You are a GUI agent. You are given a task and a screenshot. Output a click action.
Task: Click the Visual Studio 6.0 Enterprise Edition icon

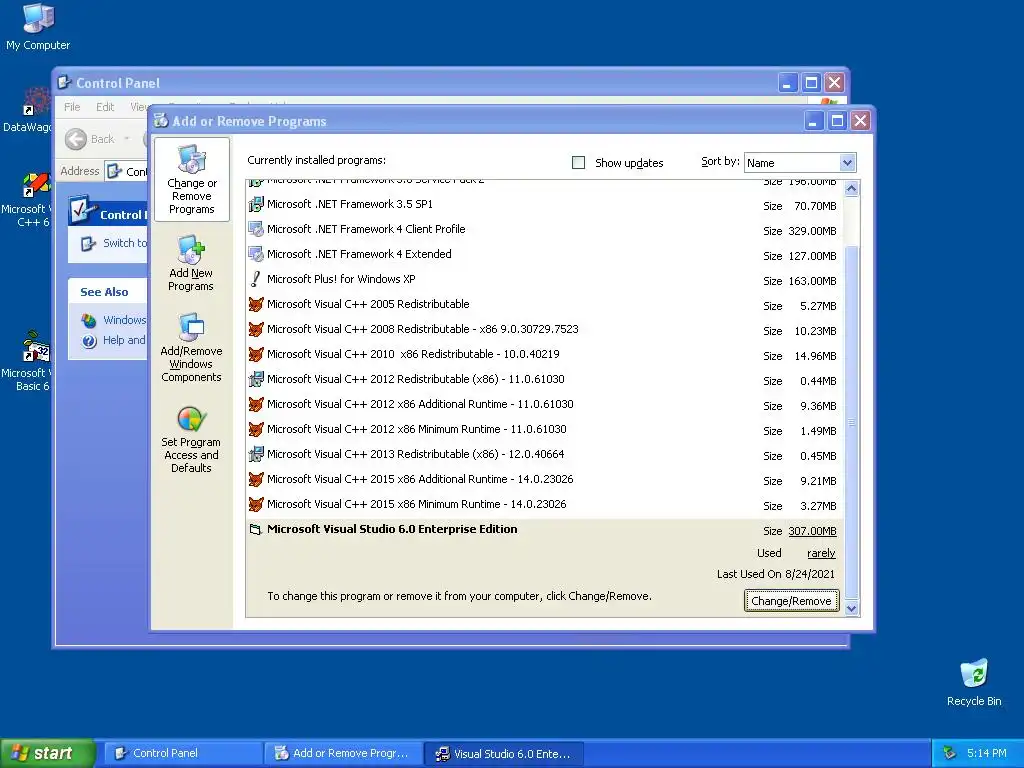(256, 530)
